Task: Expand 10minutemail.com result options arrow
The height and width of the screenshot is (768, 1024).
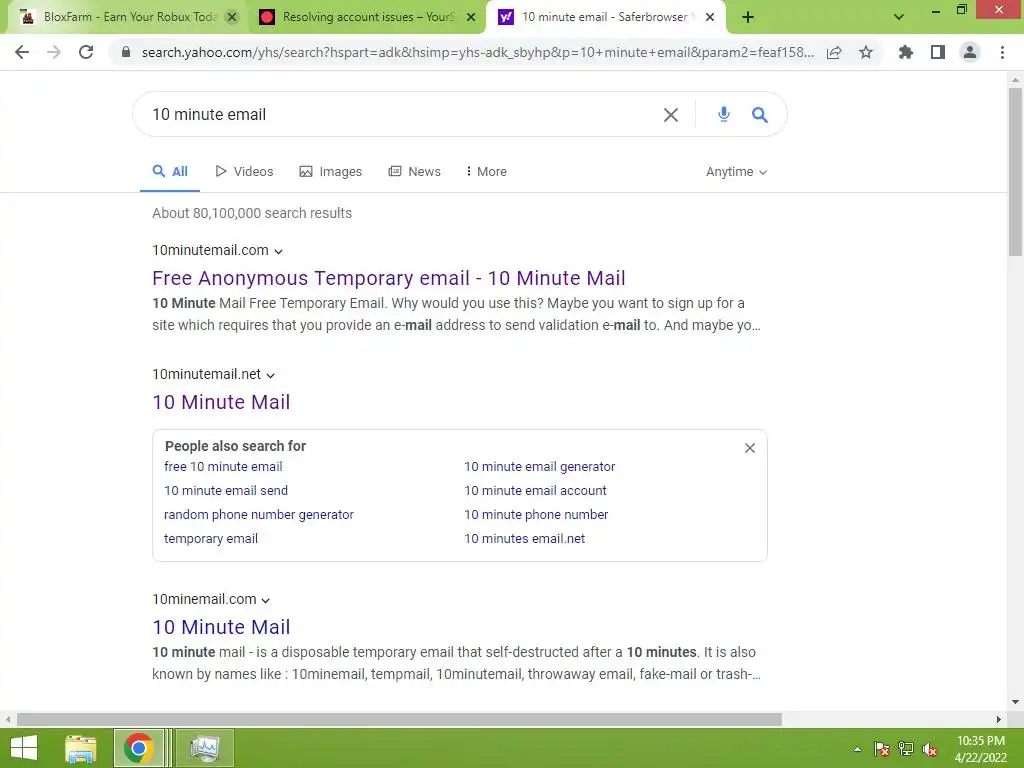Action: pos(278,251)
